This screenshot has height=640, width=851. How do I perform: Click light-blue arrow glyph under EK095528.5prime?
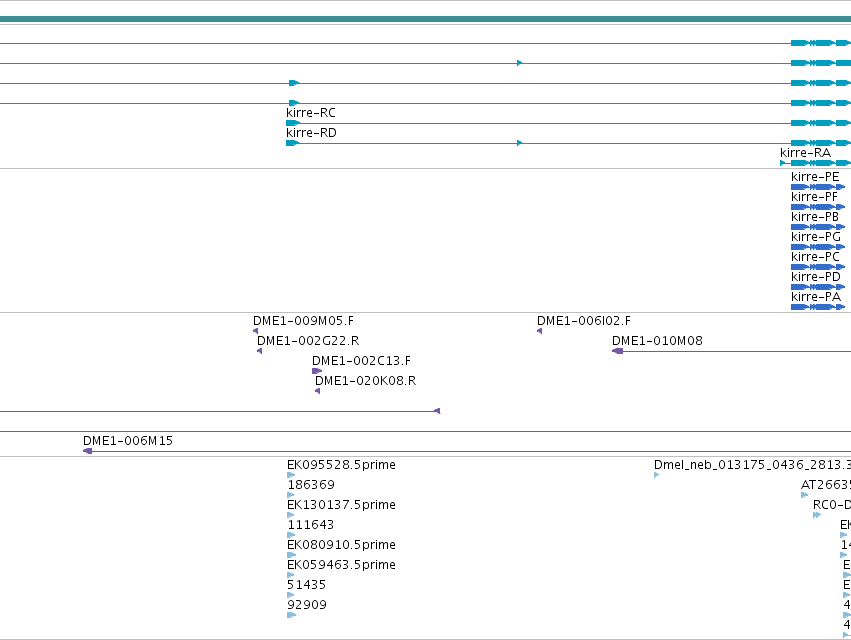pos(291,475)
